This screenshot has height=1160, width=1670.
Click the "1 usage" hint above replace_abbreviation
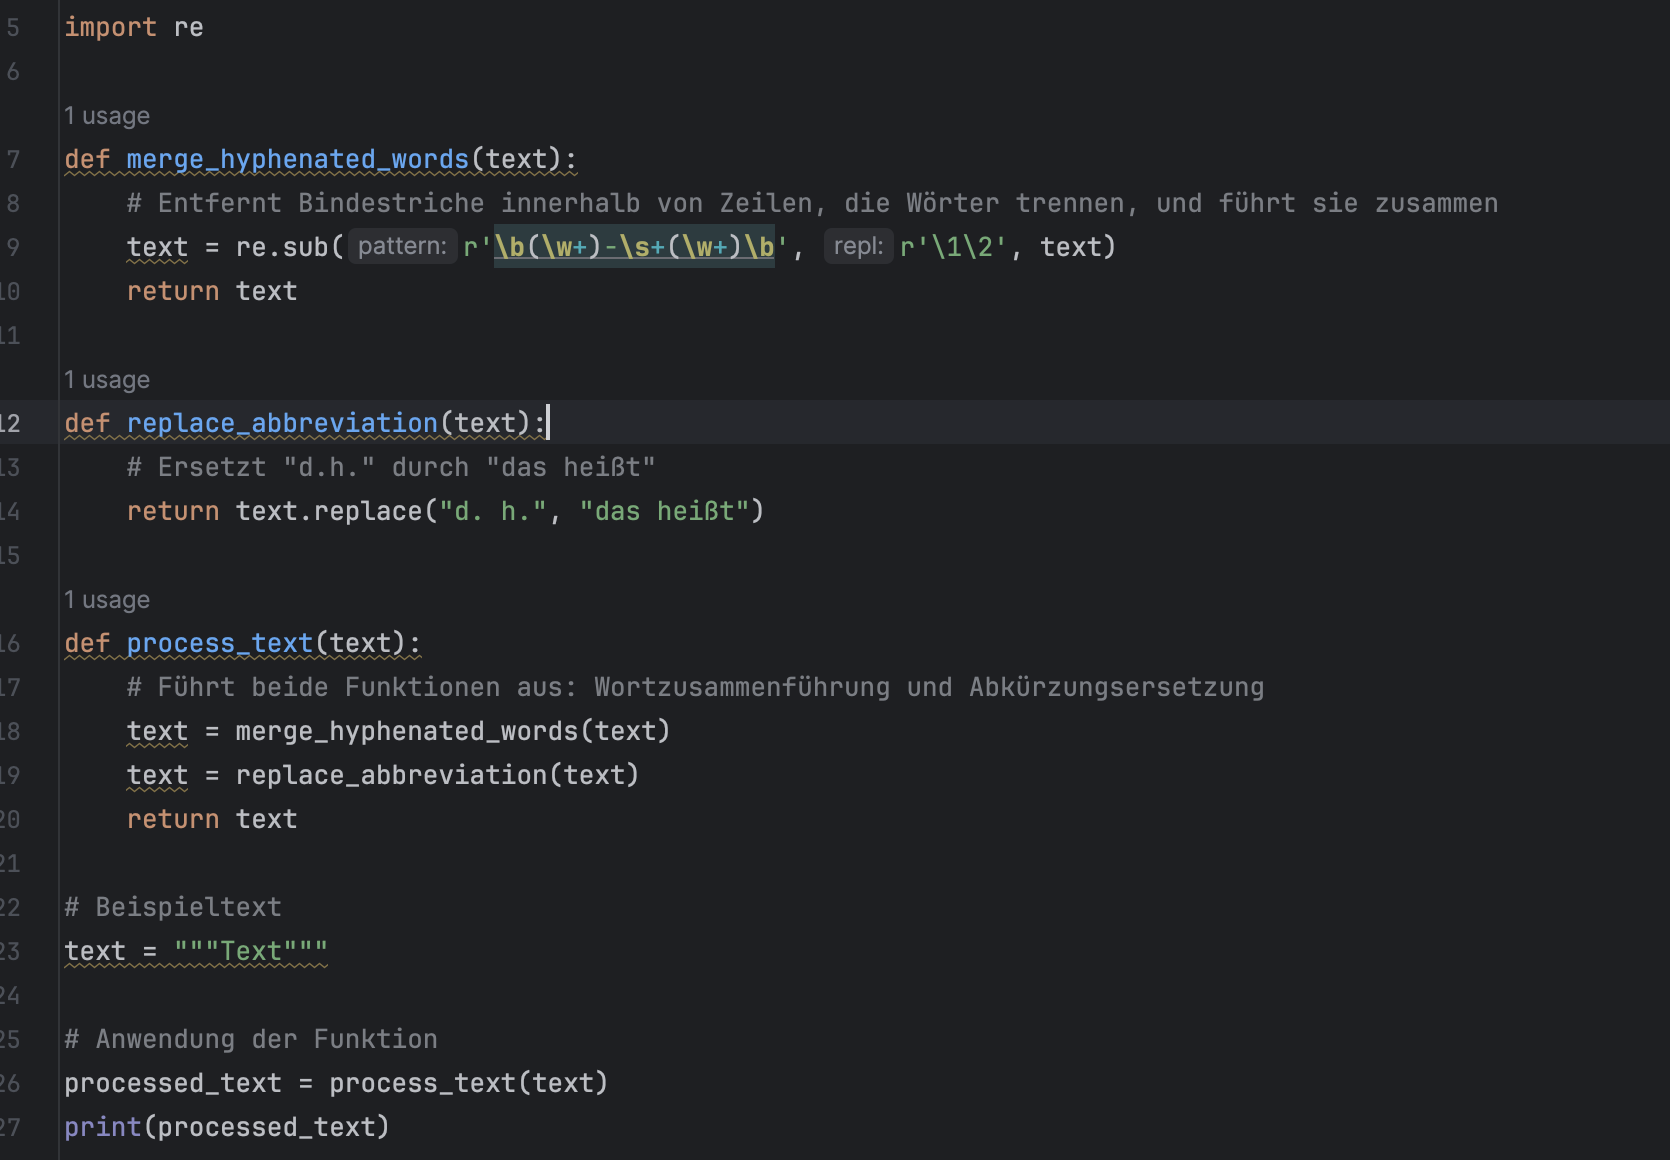coord(106,379)
